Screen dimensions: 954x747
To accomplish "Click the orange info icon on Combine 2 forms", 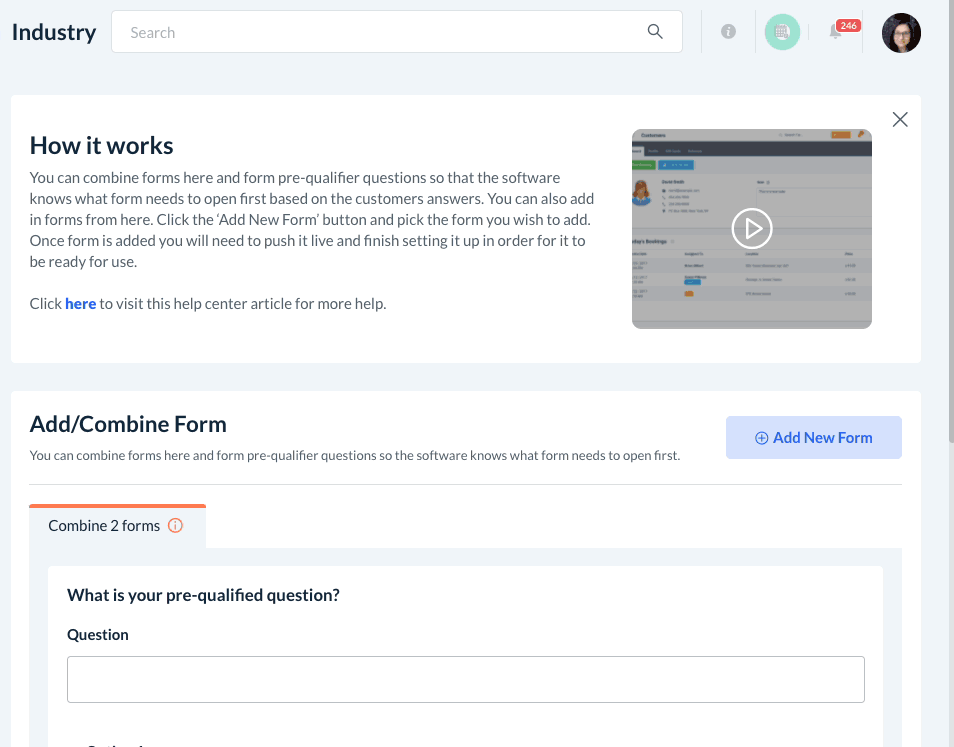I will click(176, 526).
